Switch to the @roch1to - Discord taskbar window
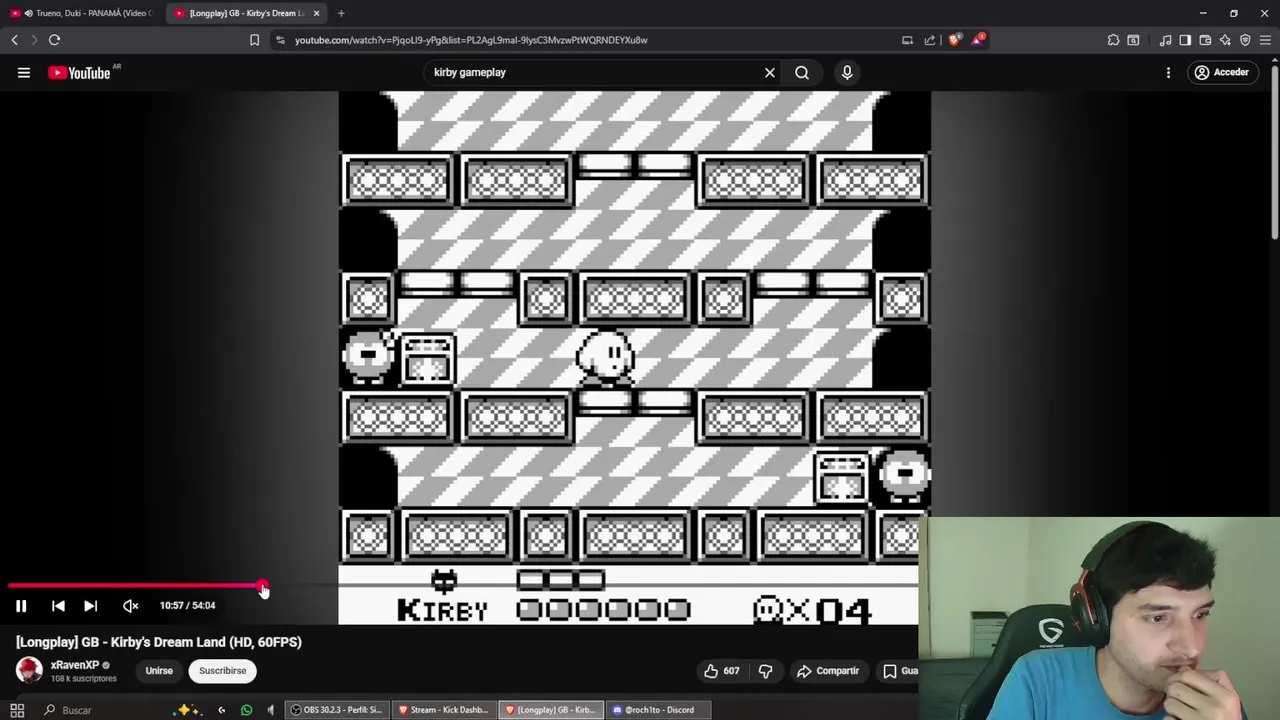Viewport: 1280px width, 720px height. click(658, 710)
